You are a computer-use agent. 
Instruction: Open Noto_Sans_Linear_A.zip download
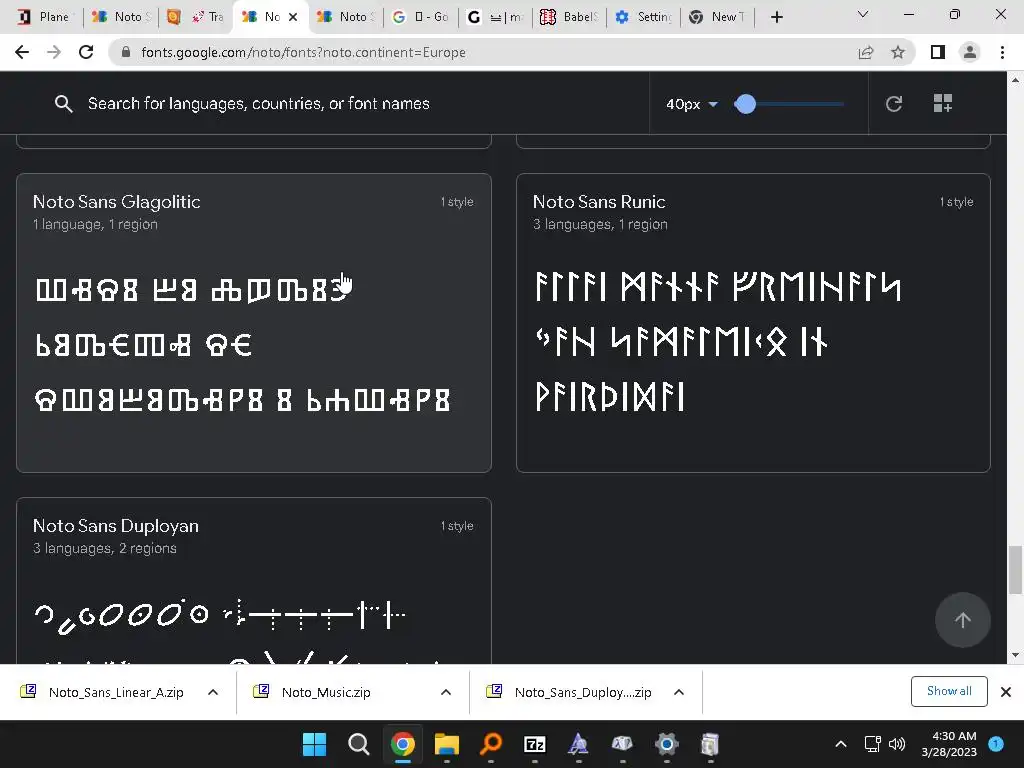coord(116,692)
